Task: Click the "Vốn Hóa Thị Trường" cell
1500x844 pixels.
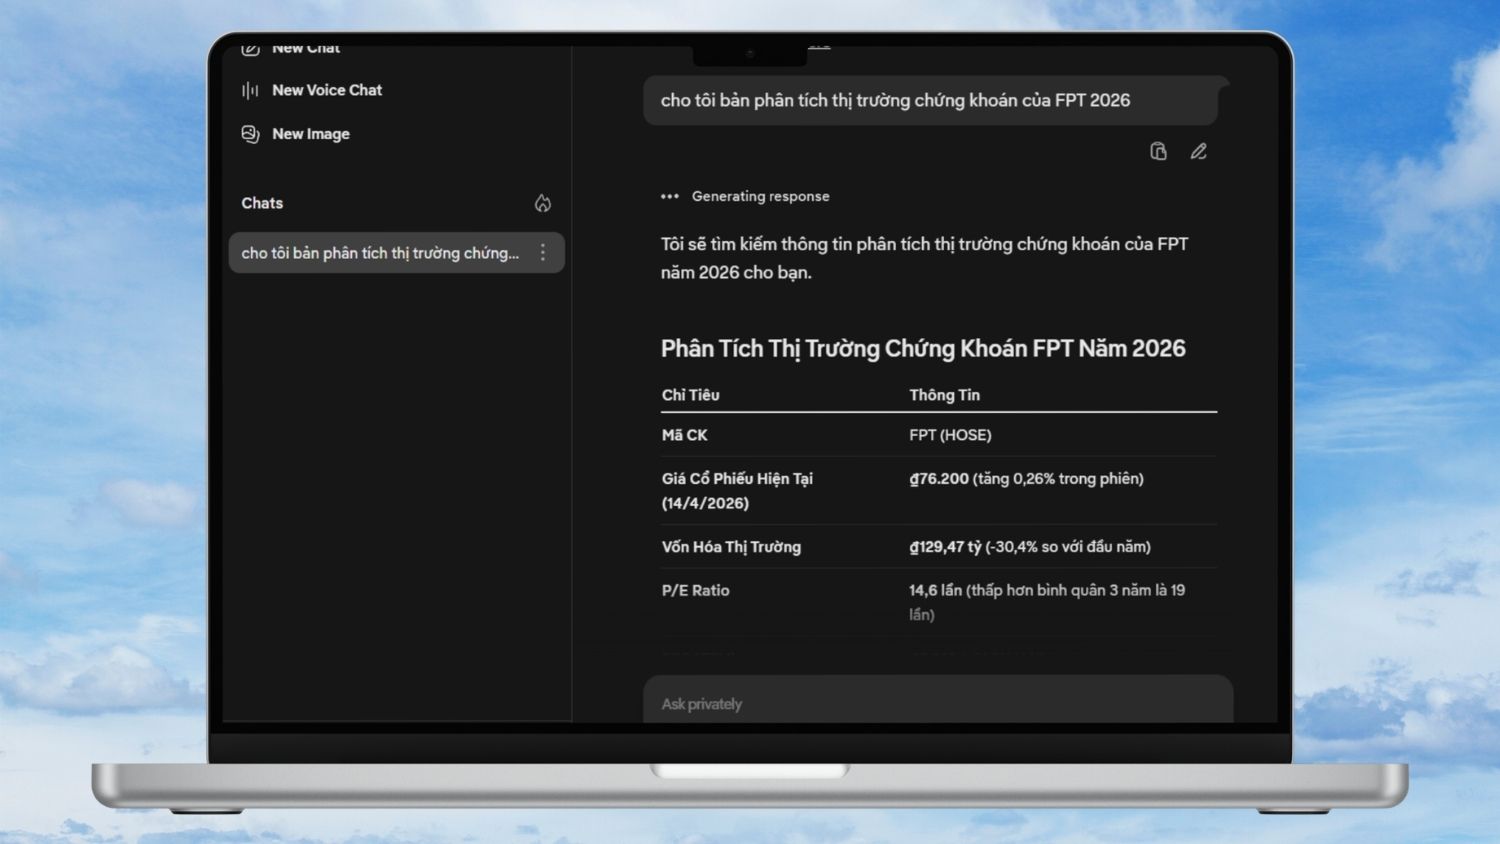Action: [x=731, y=547]
